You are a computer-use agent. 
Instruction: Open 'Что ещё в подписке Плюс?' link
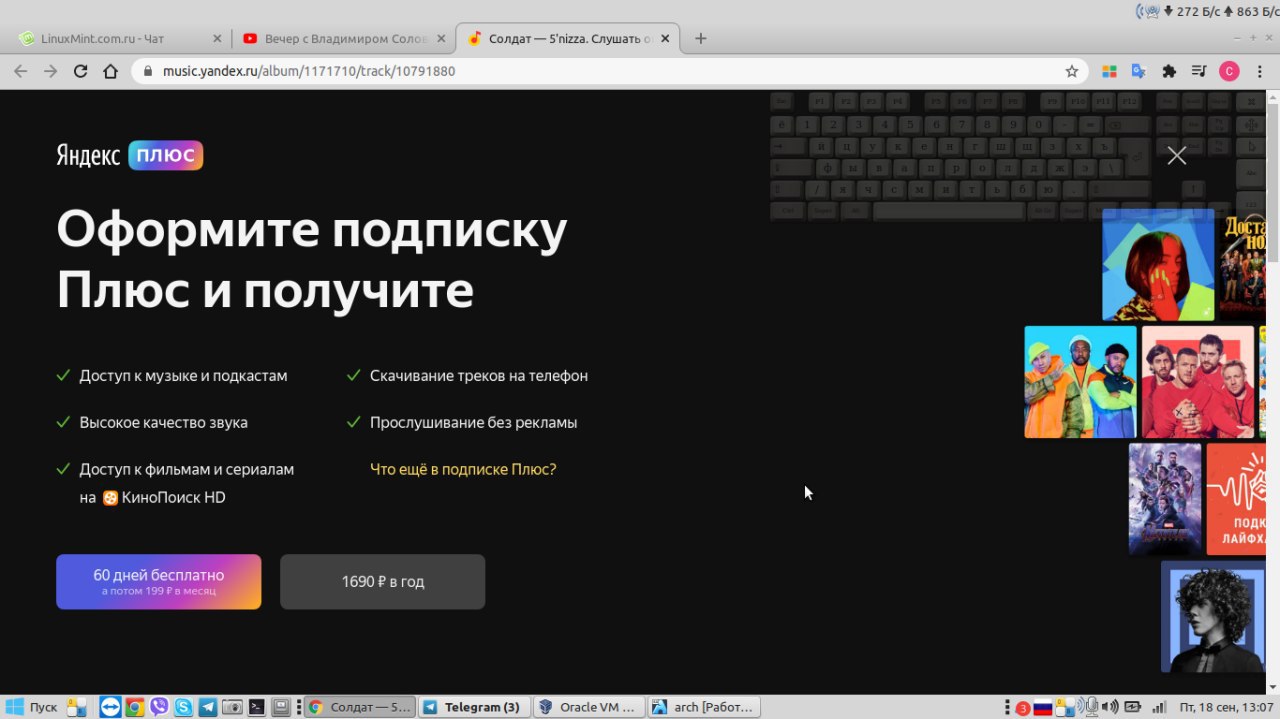coord(463,469)
